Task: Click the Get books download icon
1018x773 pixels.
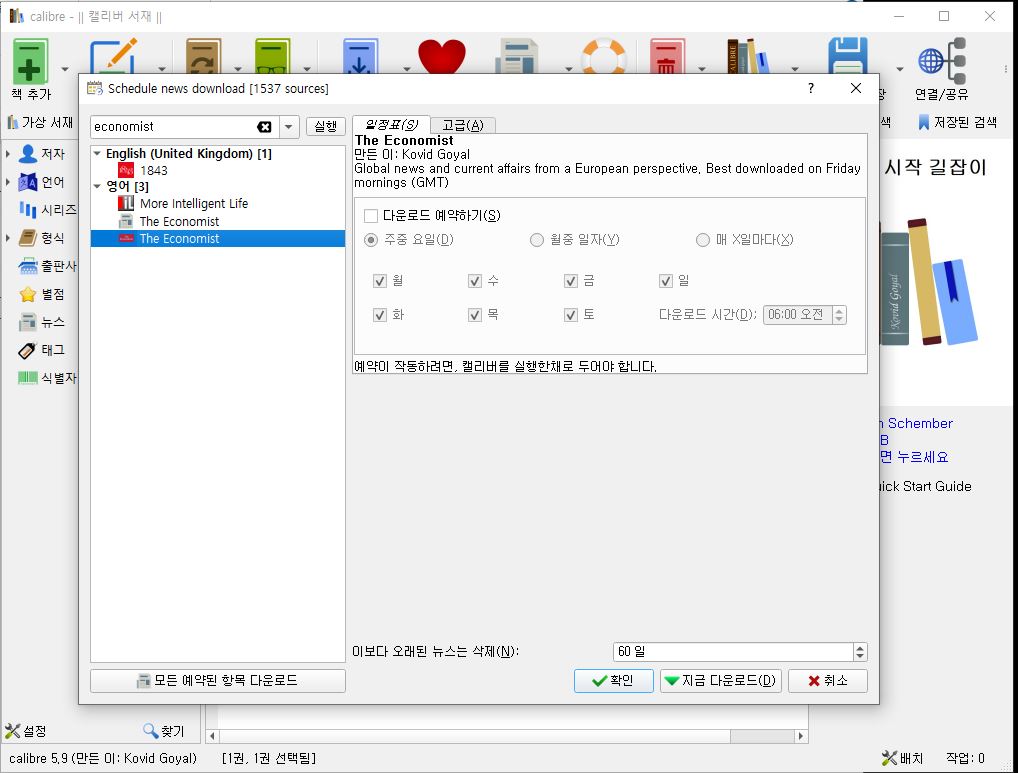Action: tap(360, 56)
